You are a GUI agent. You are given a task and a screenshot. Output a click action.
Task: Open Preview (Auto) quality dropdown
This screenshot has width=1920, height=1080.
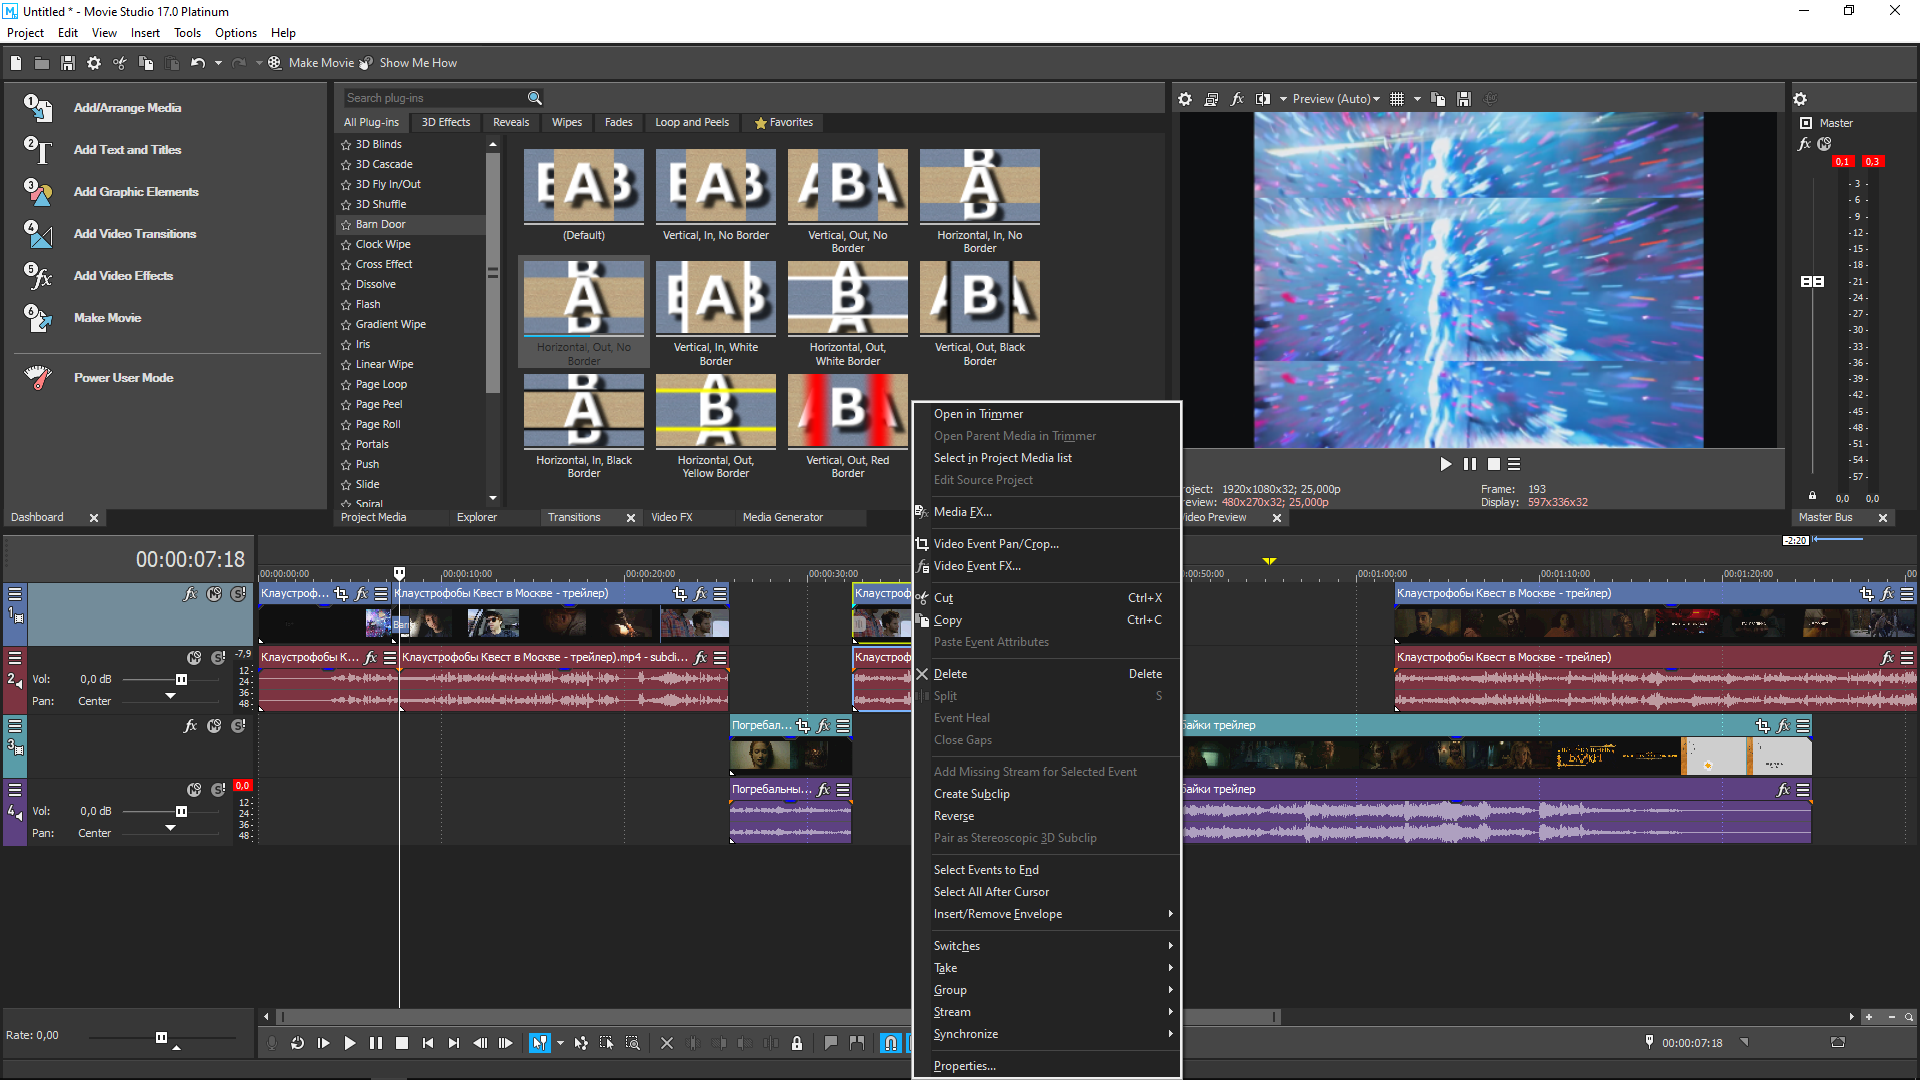[1335, 99]
